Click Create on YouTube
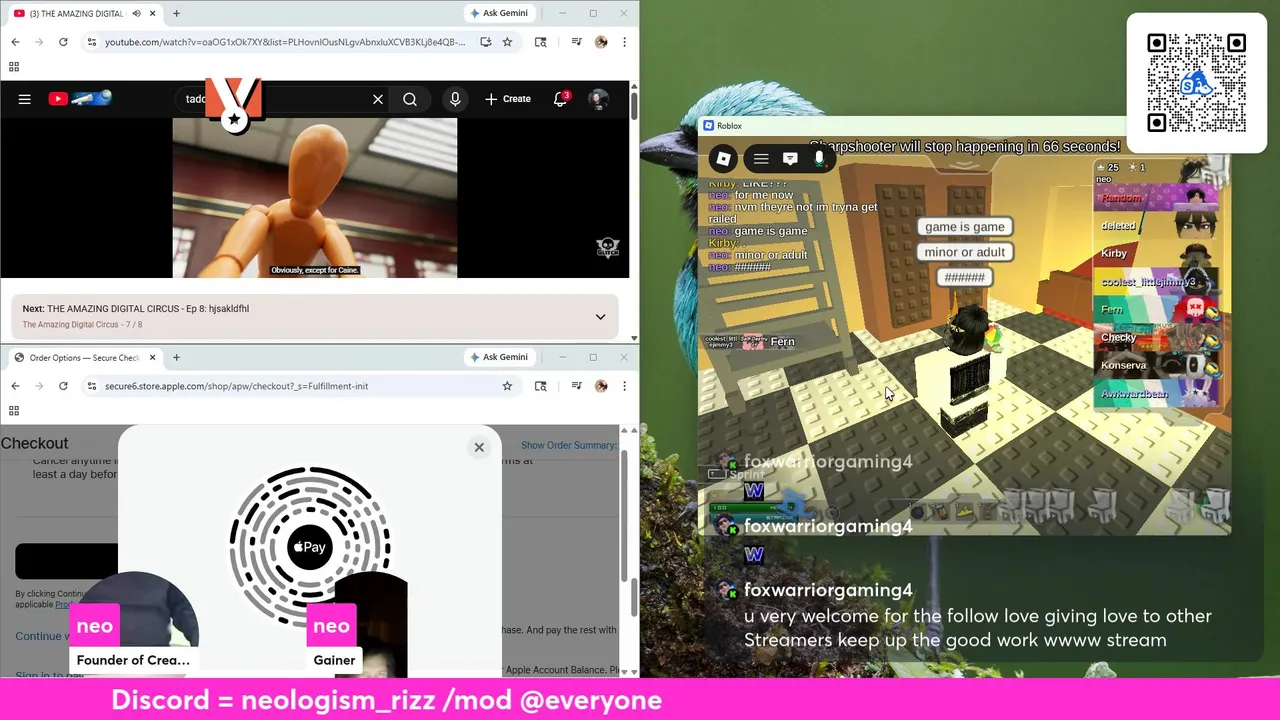 (x=508, y=99)
